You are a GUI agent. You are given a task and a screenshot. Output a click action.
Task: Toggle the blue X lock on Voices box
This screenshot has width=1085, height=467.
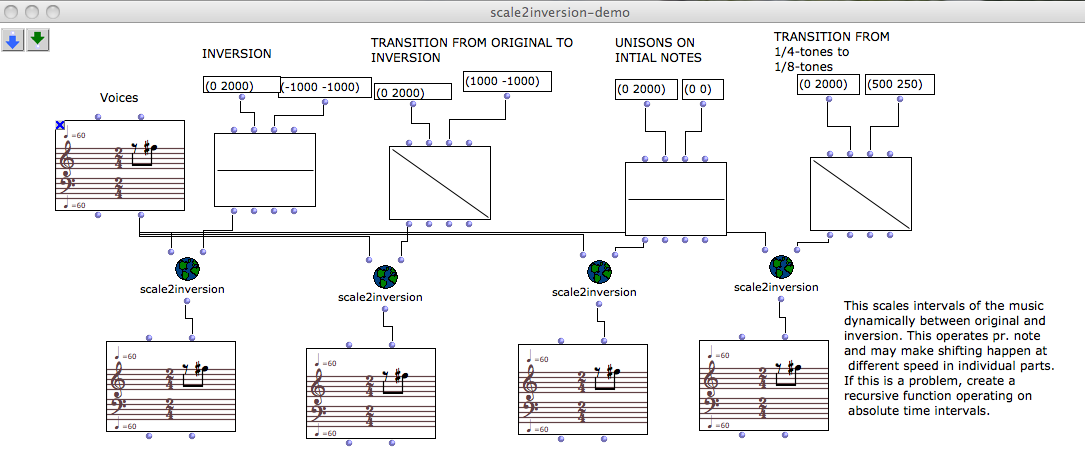coord(60,125)
